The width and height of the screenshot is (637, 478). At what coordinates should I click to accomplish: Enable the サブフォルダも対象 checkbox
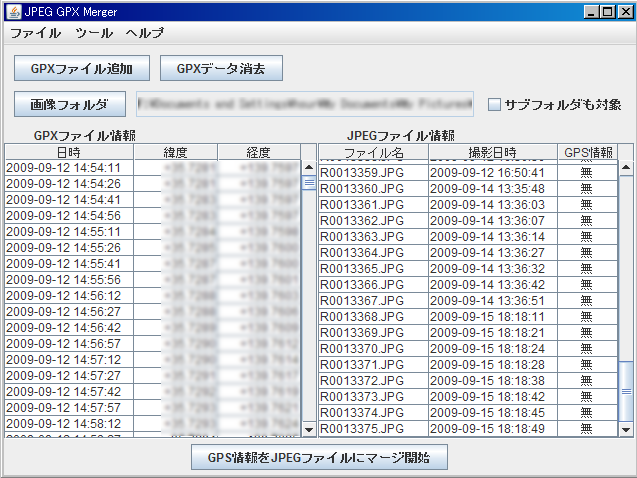pyautogui.click(x=494, y=104)
